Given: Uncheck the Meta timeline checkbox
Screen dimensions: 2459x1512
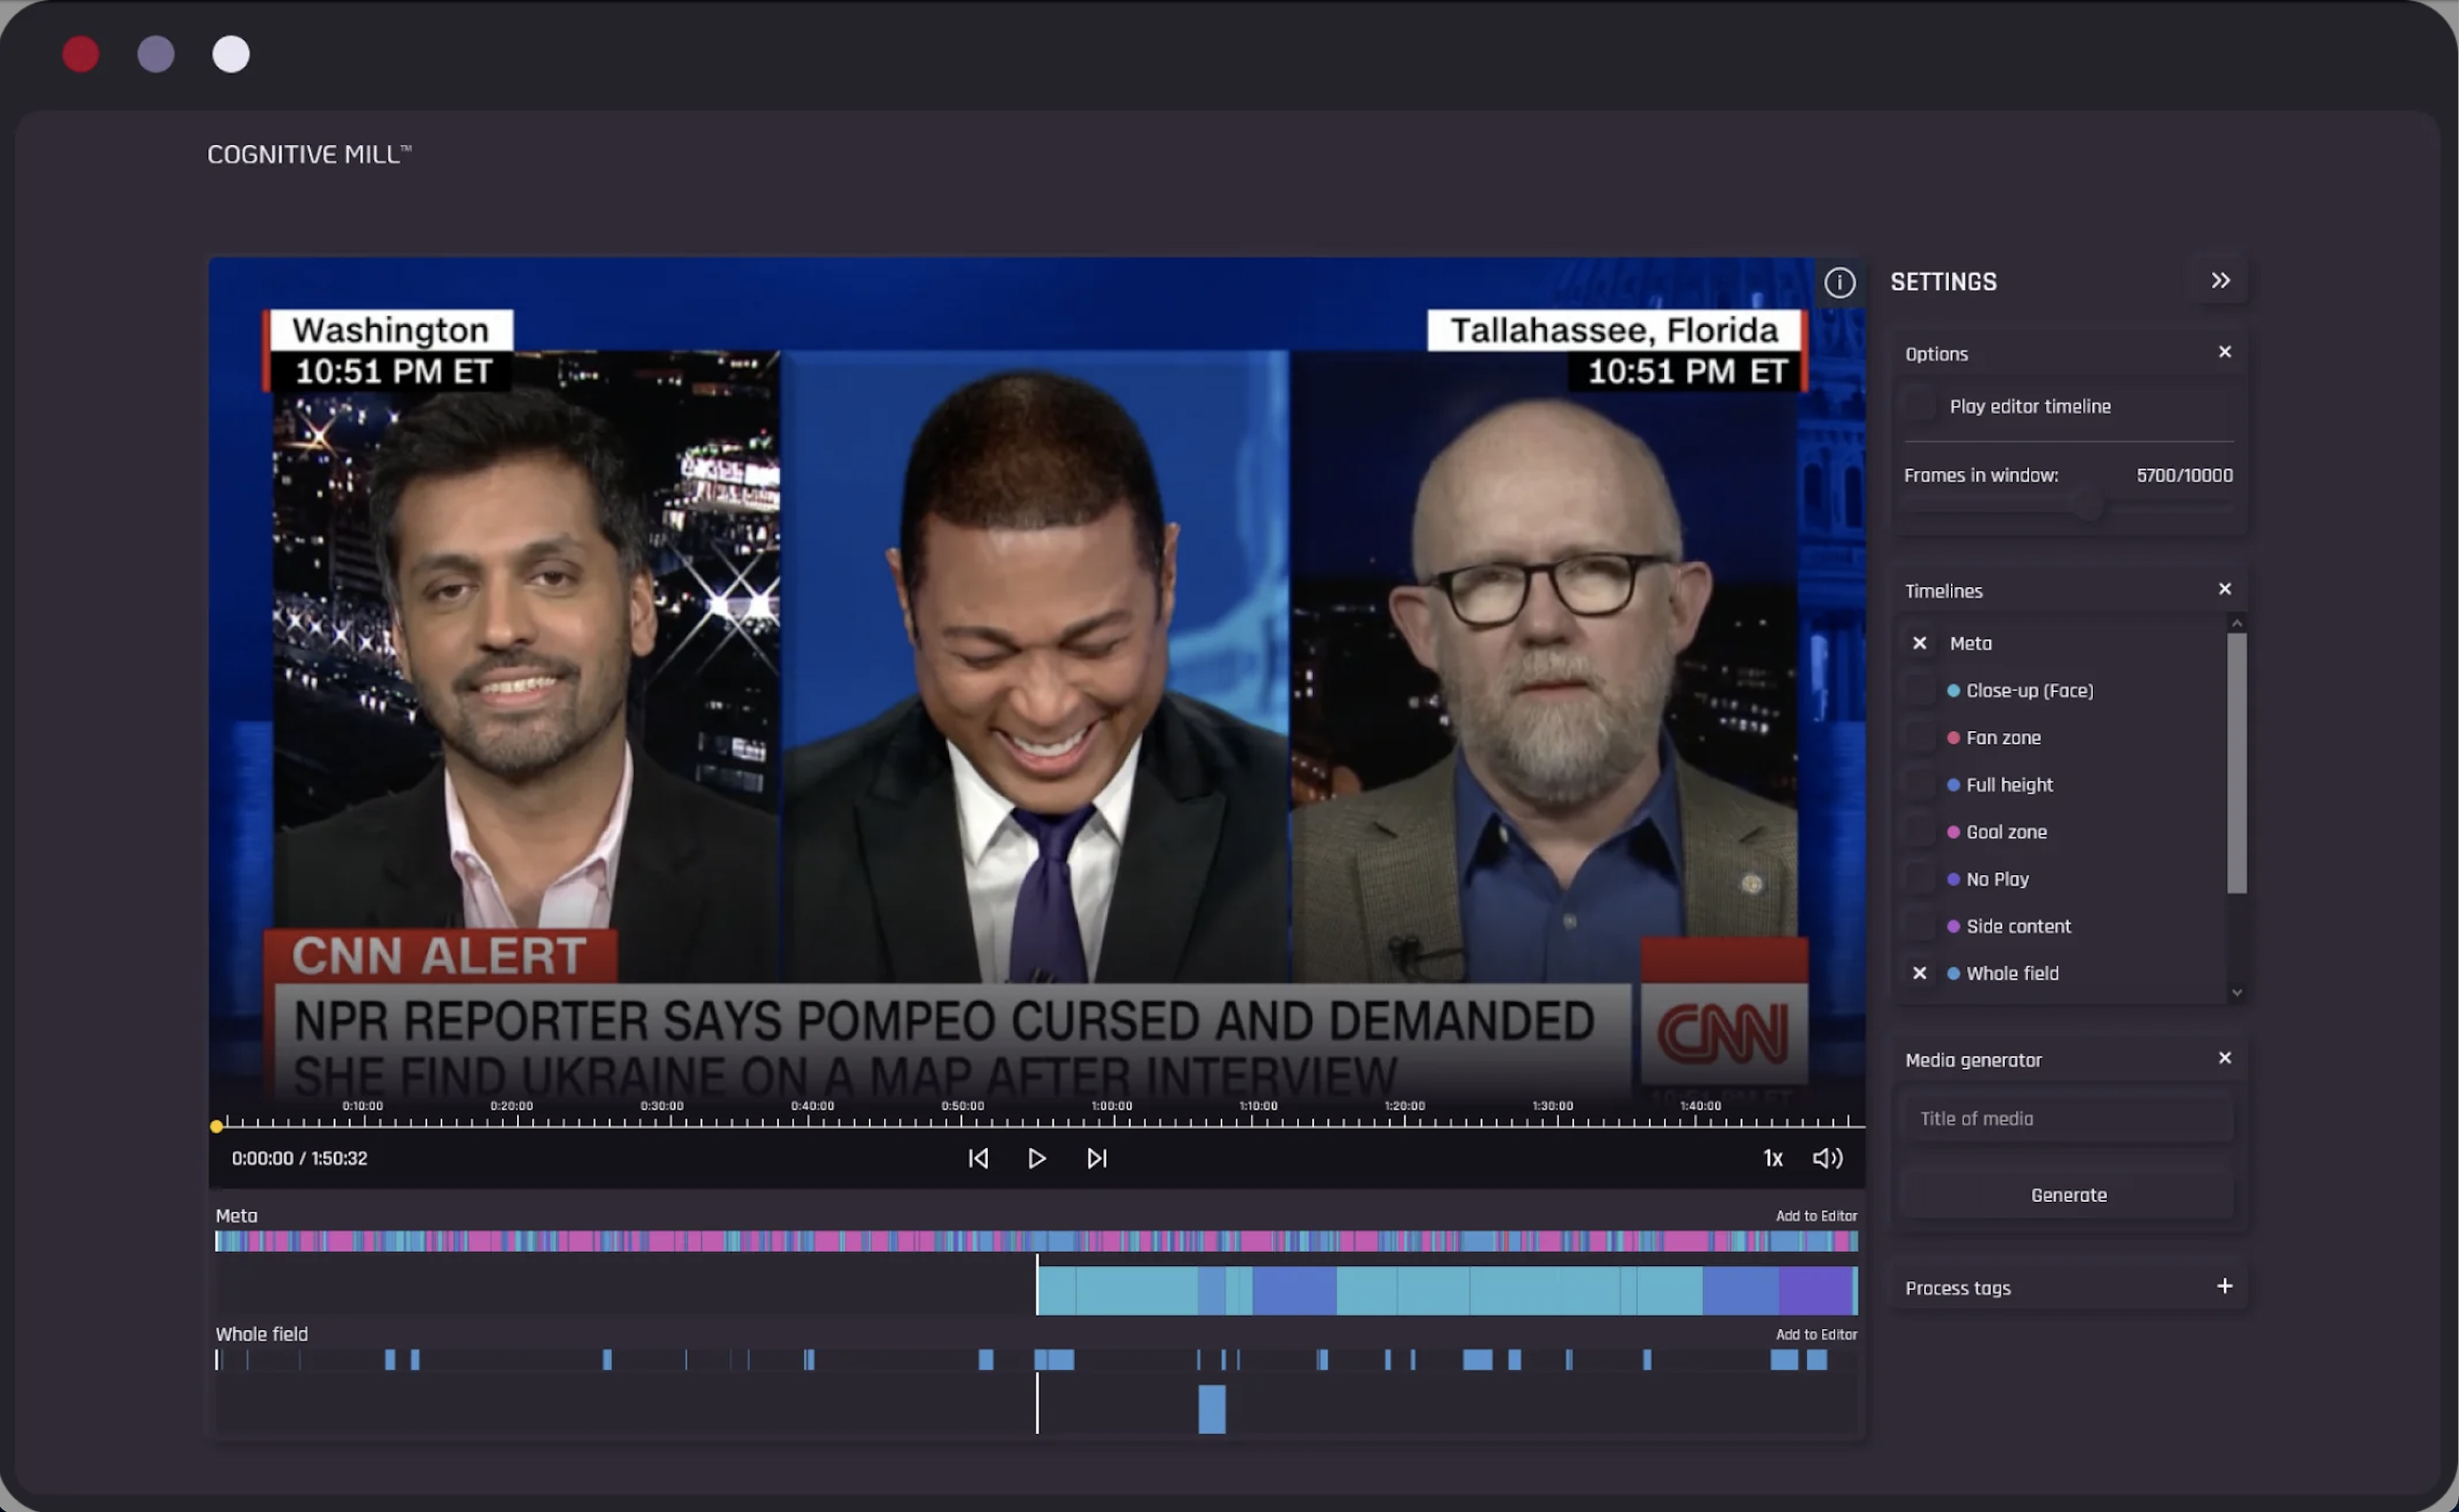Looking at the screenshot, I should point(1920,643).
